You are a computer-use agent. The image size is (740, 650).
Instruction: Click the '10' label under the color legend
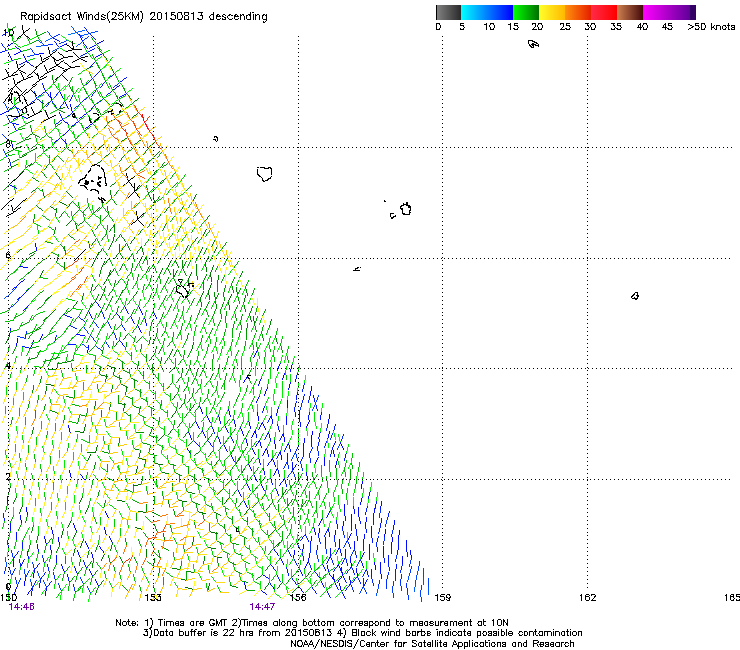click(x=489, y=27)
